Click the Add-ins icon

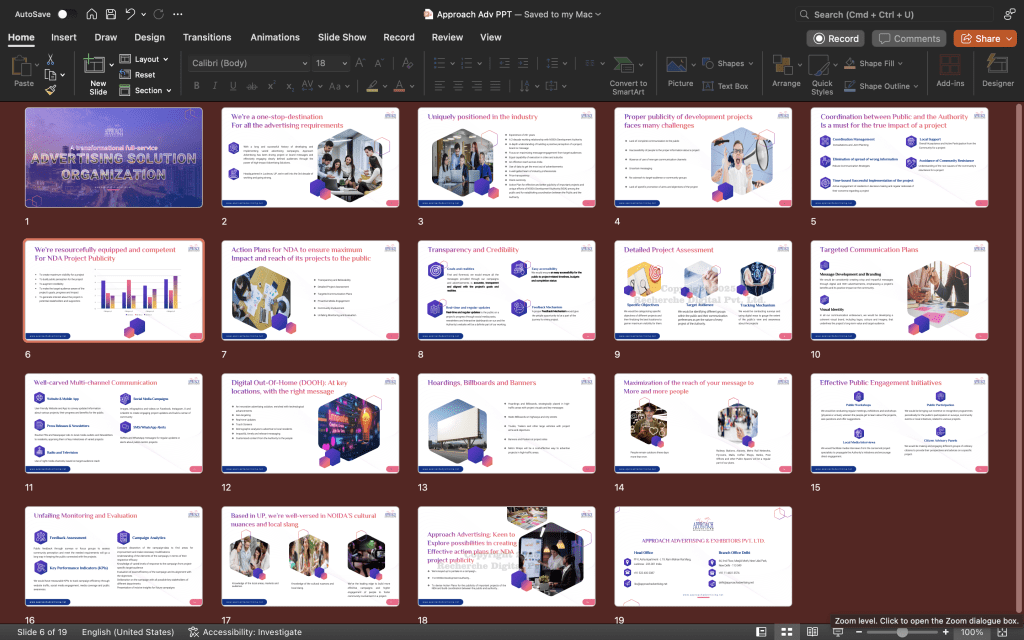(x=950, y=70)
